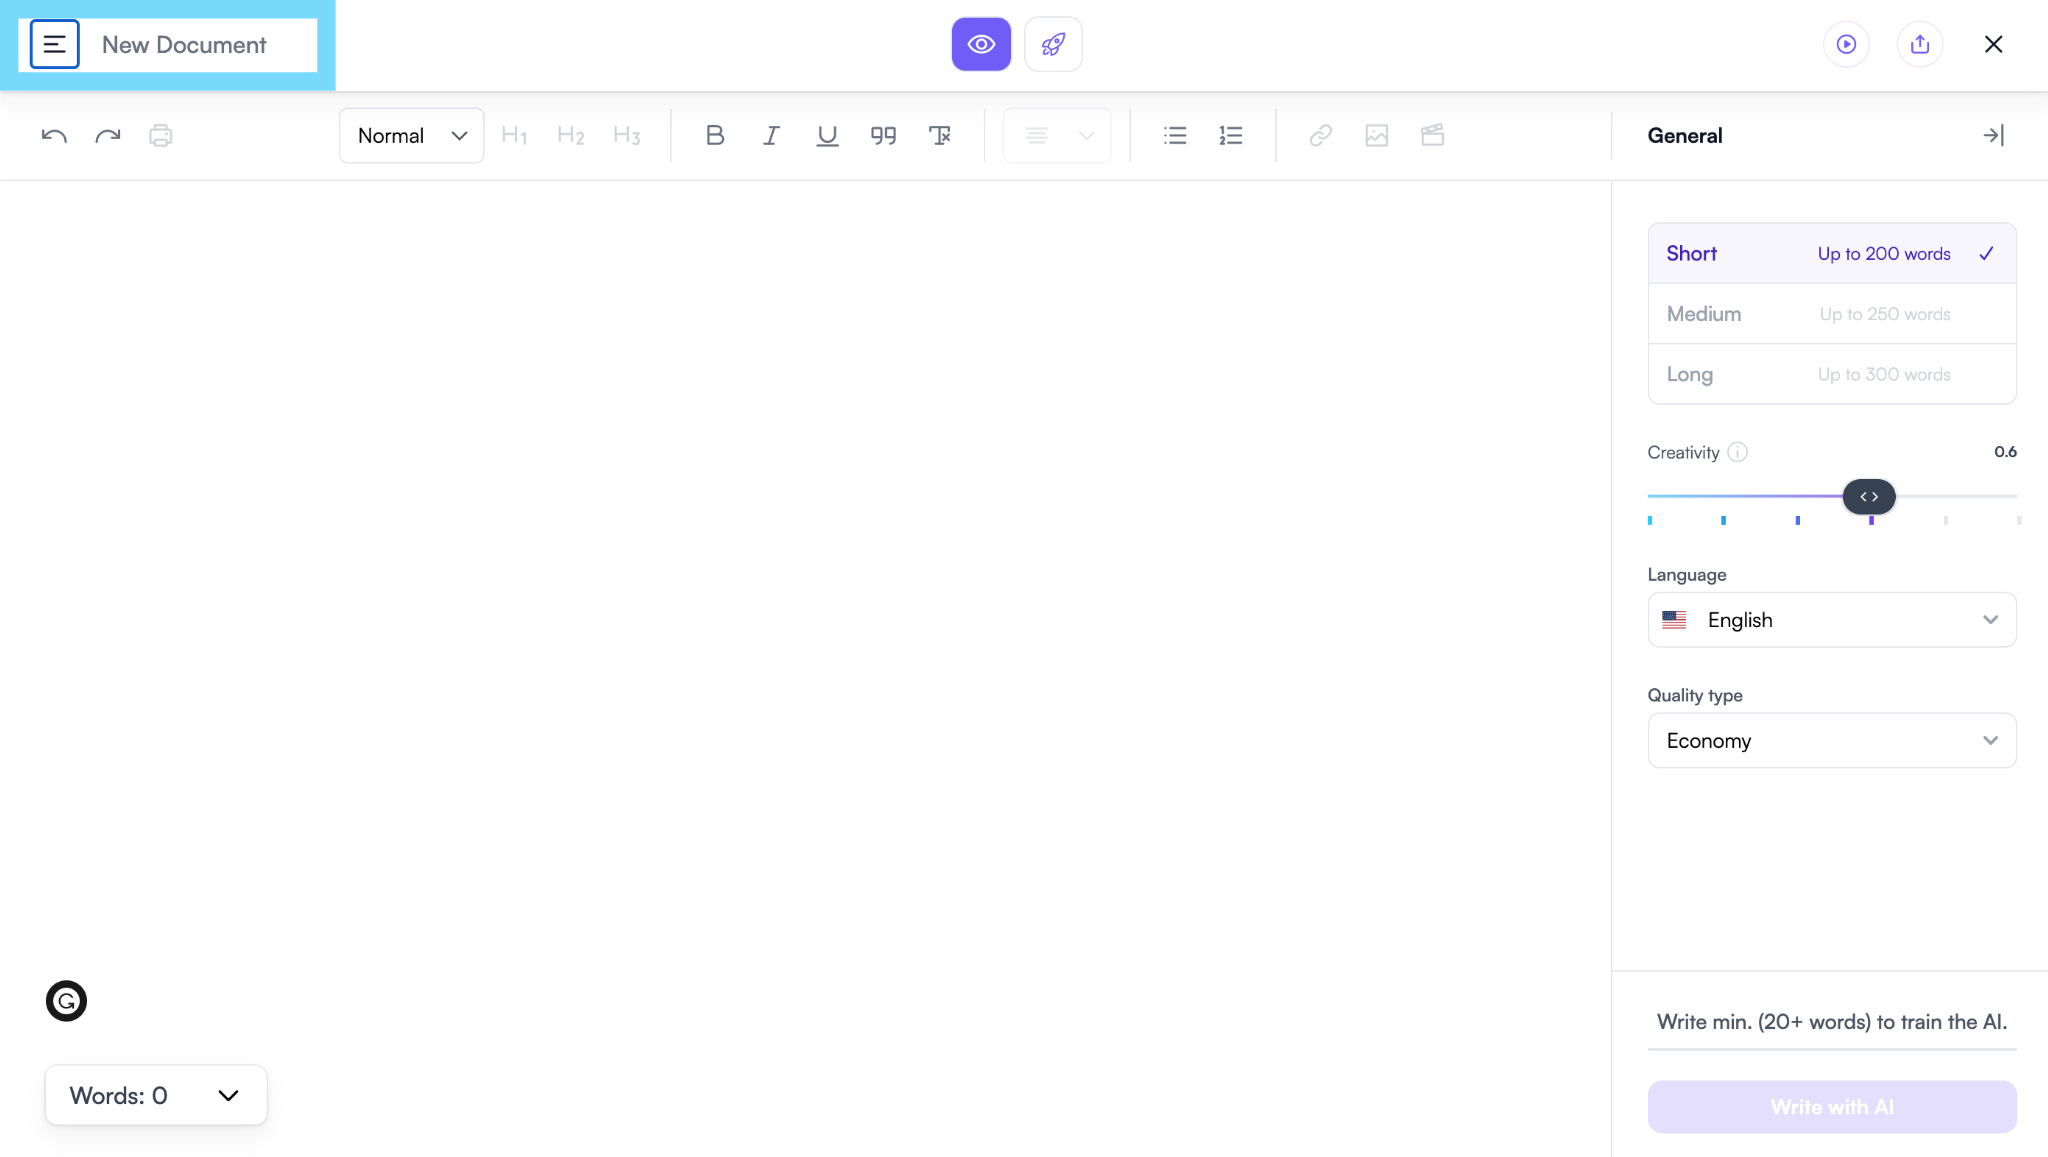Insert a blockquote with quote icon
Viewport: 2048px width, 1157px height.
[x=883, y=135]
